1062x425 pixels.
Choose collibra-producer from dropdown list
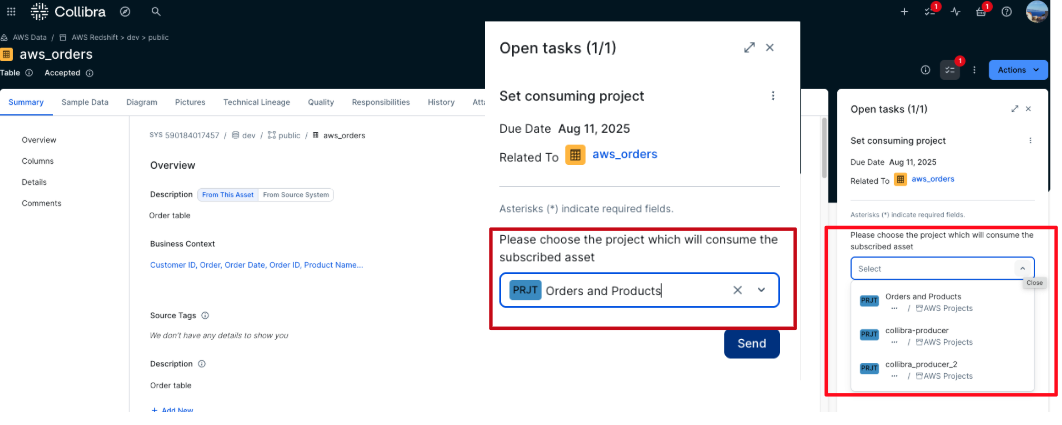[x=942, y=336]
